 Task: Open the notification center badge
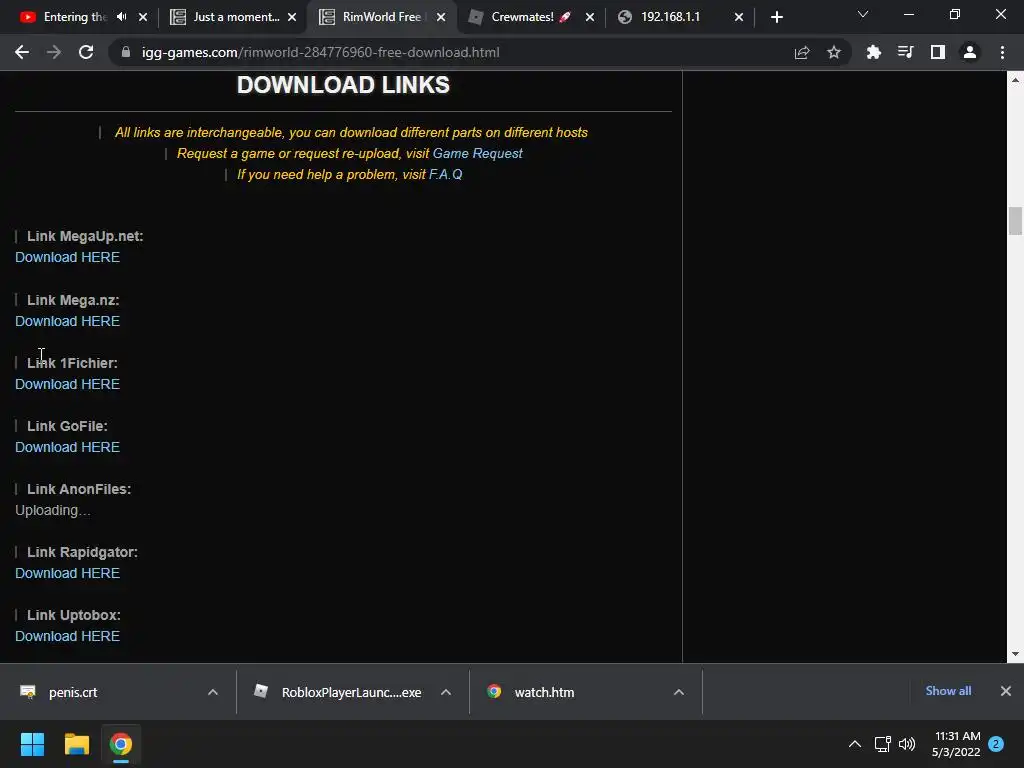(x=996, y=744)
